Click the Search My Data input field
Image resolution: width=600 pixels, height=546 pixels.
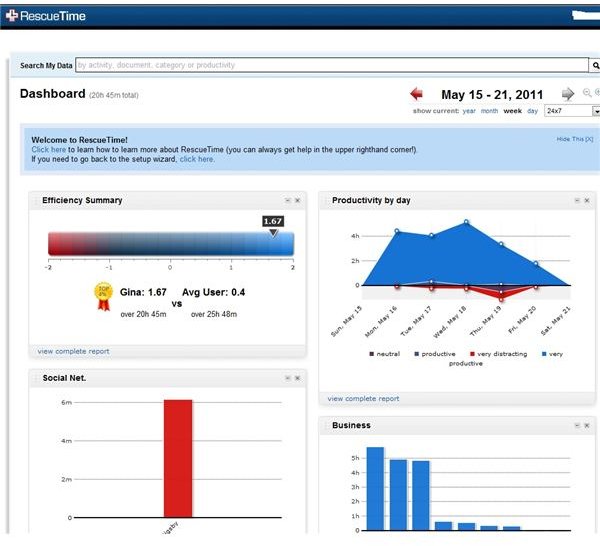tap(332, 65)
